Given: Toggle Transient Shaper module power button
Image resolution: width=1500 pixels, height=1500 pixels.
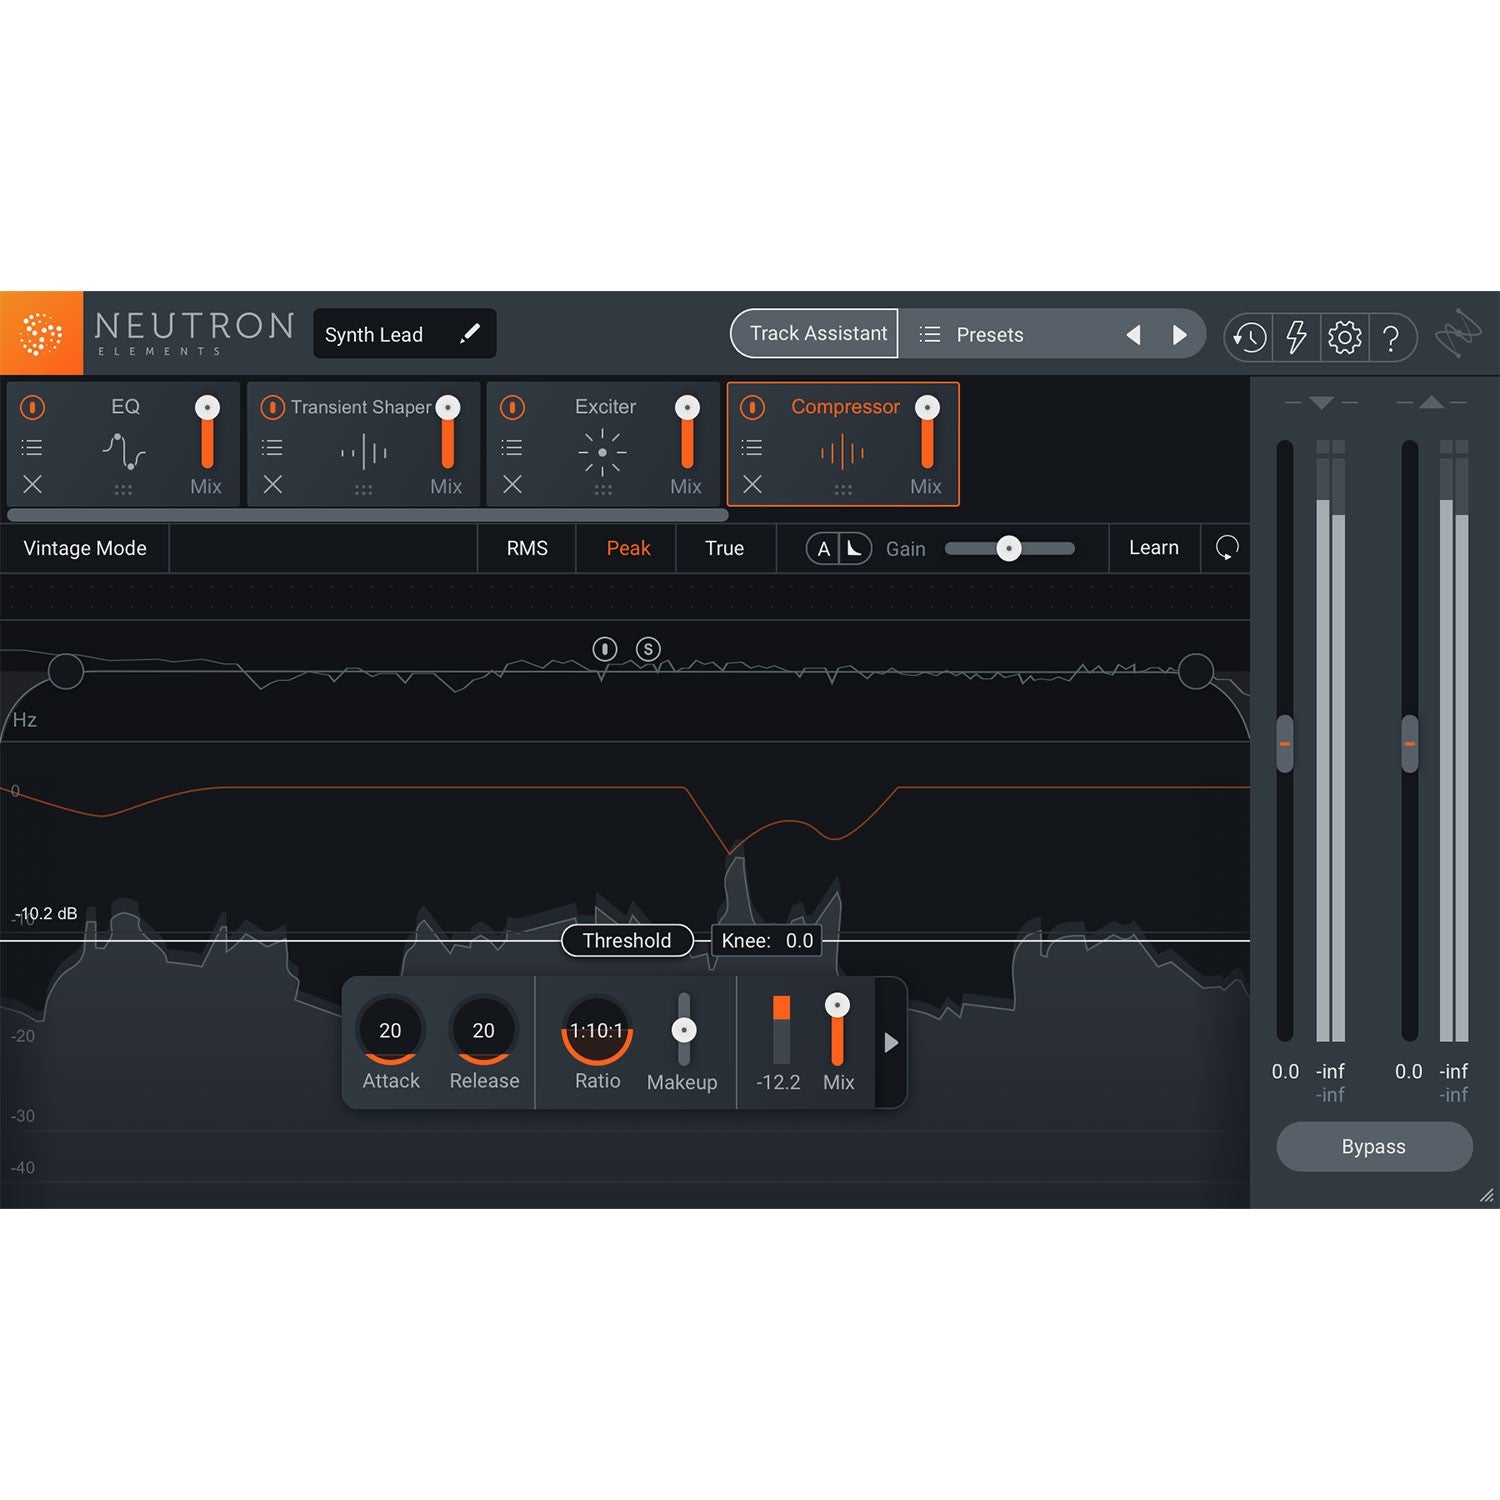Looking at the screenshot, I should pyautogui.click(x=272, y=407).
